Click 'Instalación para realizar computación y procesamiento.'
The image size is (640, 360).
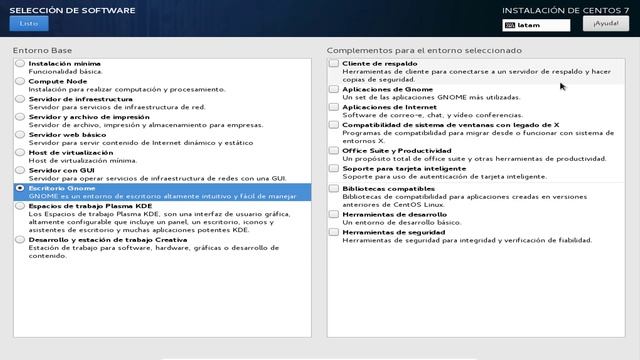[x=127, y=89]
